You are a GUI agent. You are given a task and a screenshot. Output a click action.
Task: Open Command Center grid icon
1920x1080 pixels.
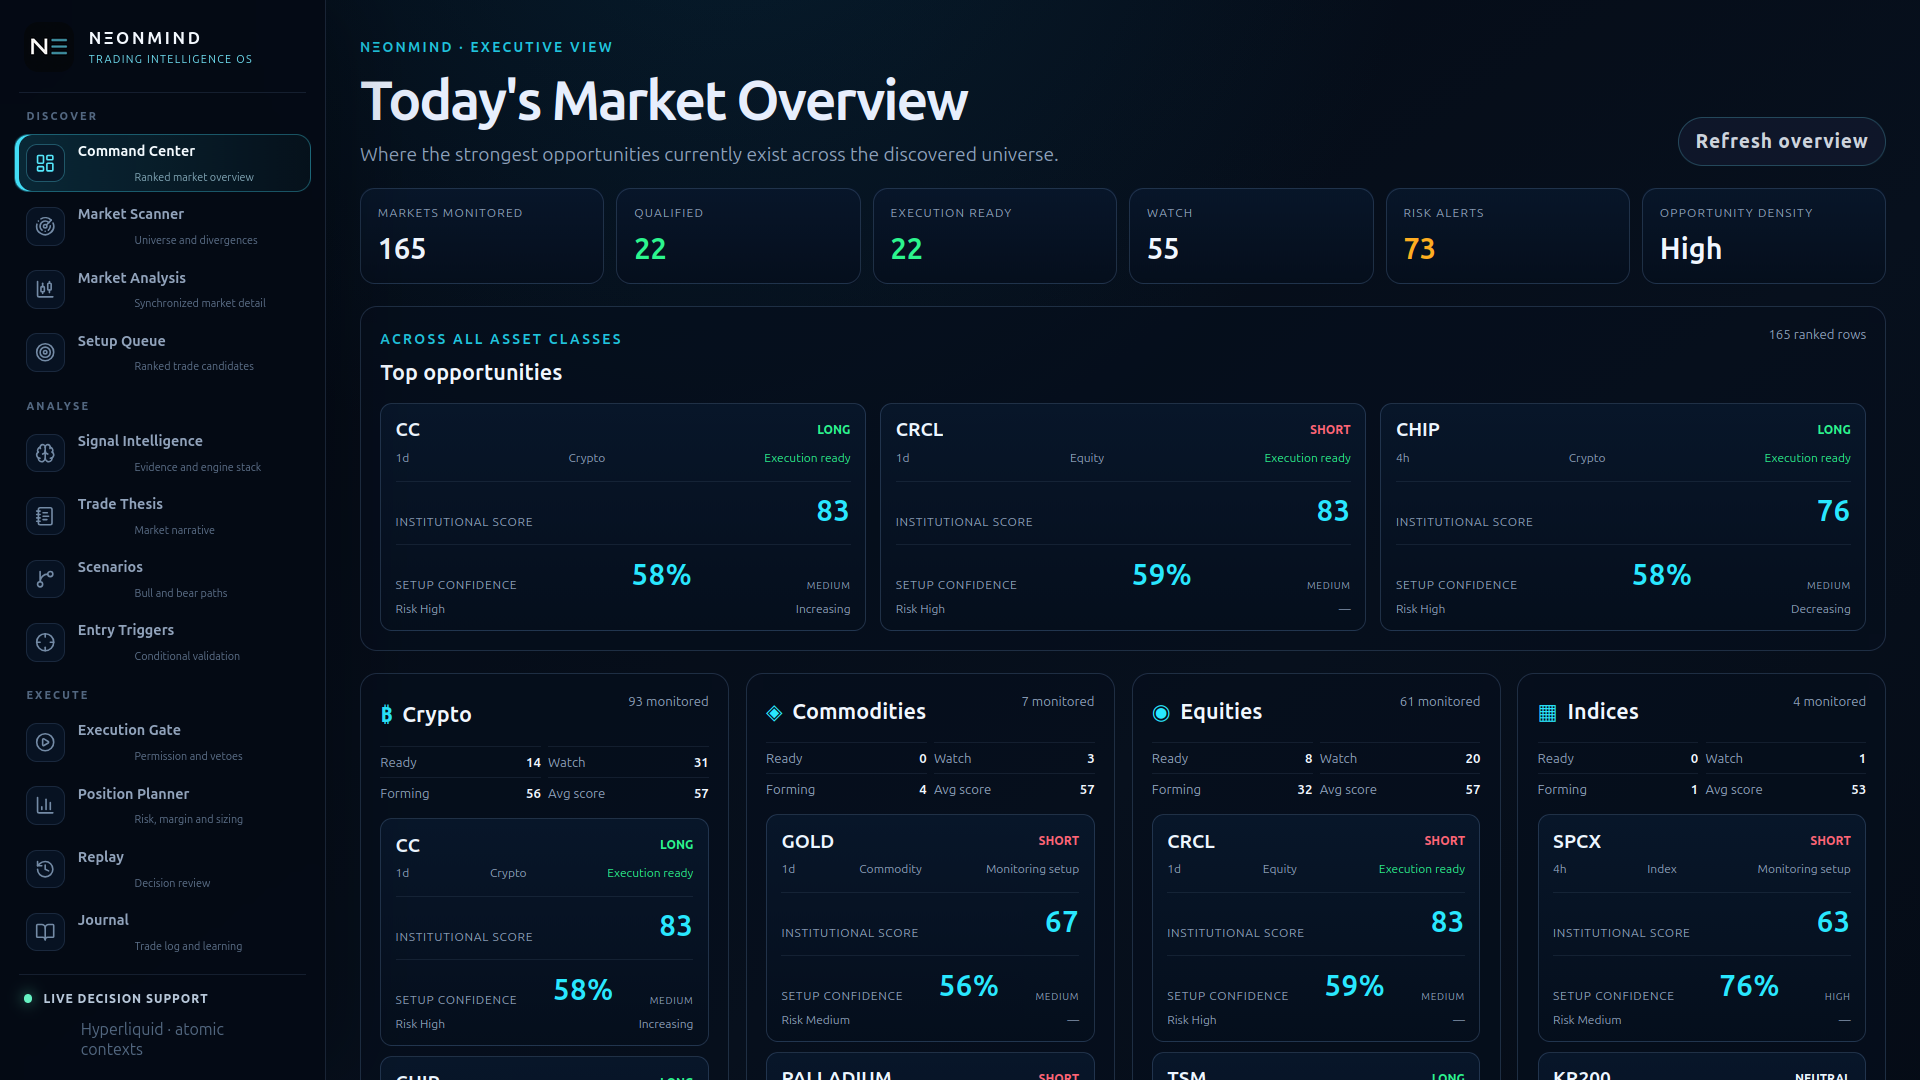tap(45, 163)
